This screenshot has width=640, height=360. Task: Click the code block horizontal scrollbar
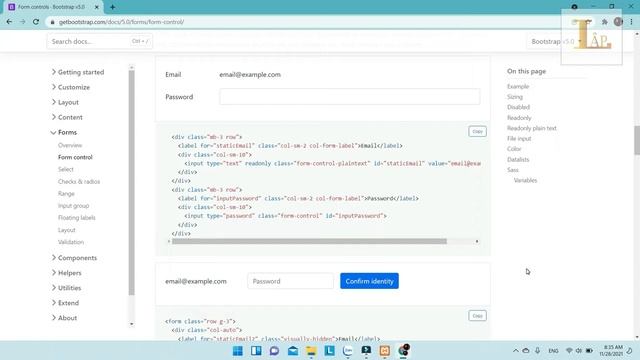click(309, 242)
